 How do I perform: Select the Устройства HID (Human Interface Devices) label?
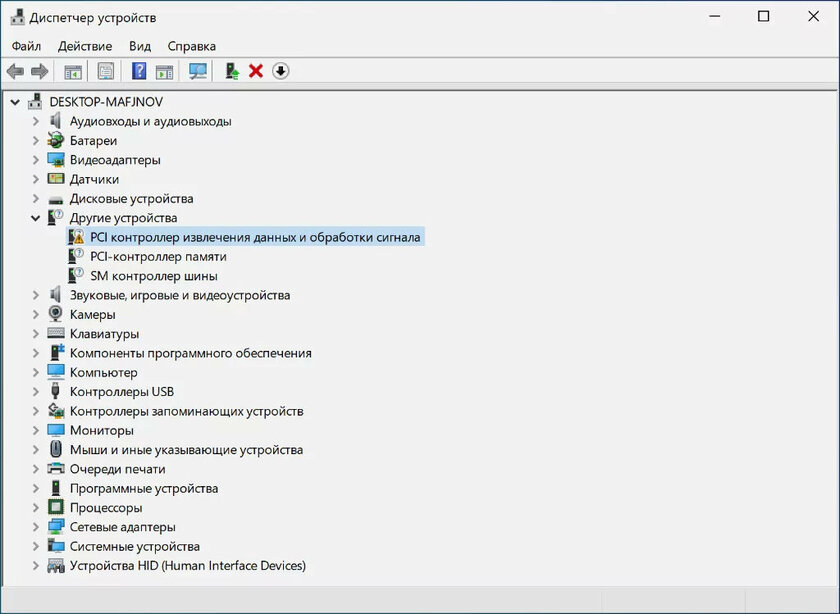coord(188,565)
